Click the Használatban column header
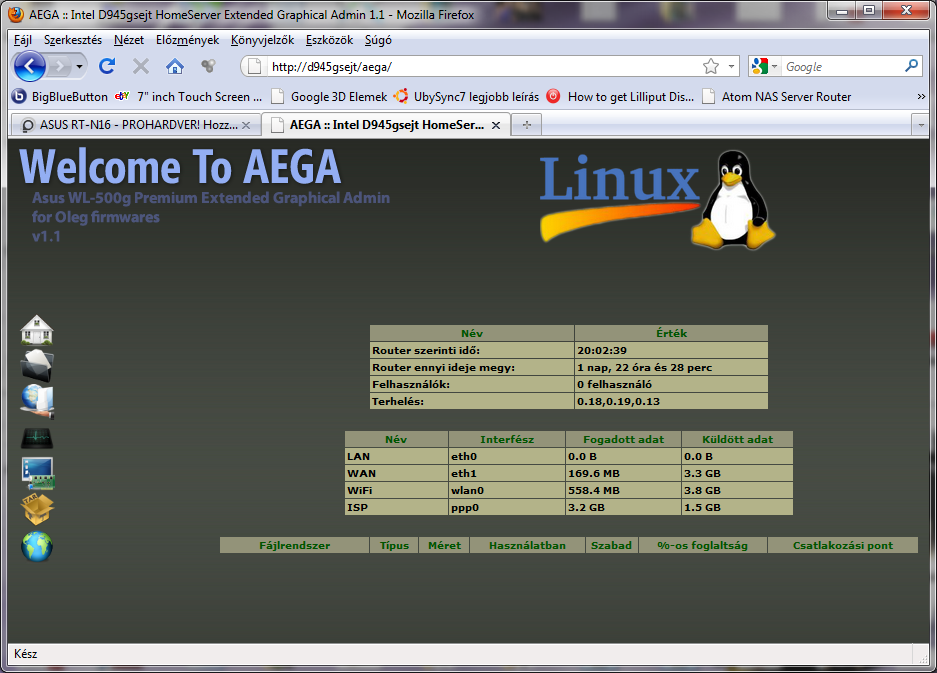The height and width of the screenshot is (673, 937). [527, 545]
